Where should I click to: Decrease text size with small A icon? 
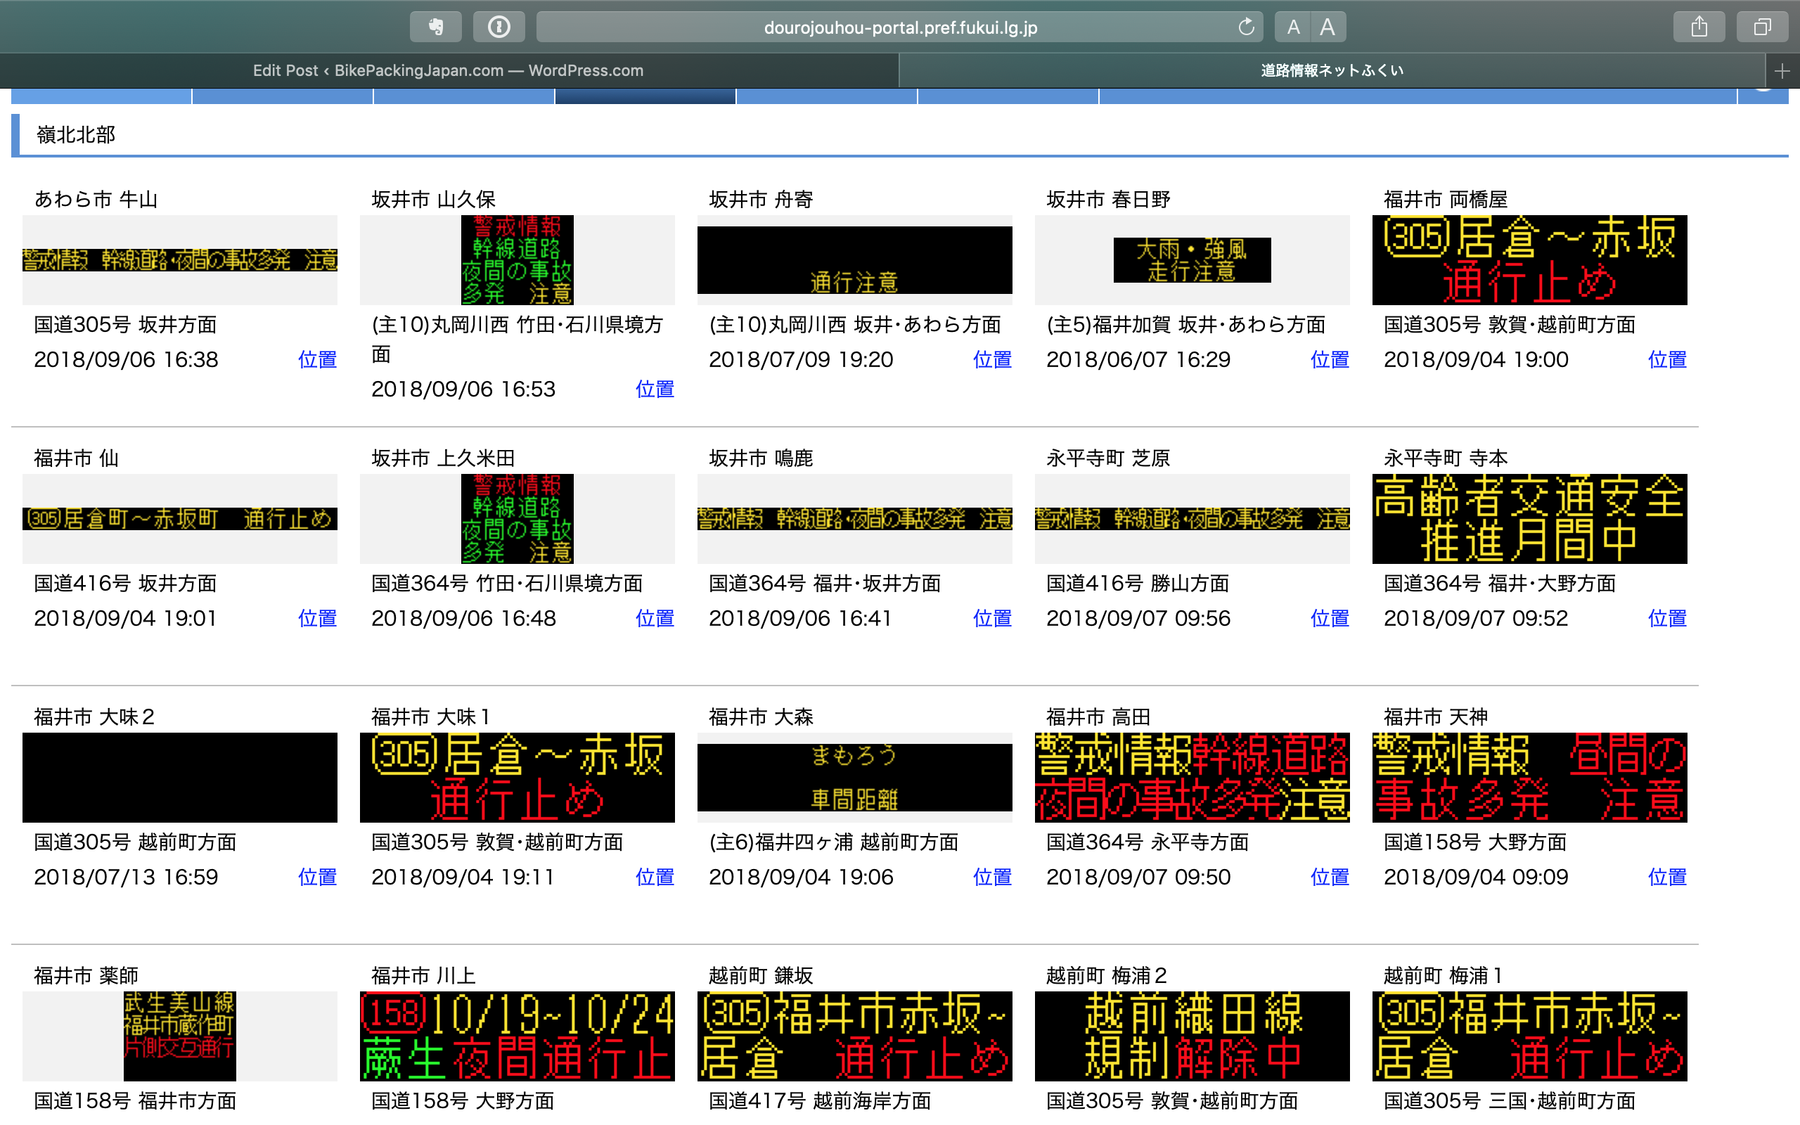(x=1293, y=27)
